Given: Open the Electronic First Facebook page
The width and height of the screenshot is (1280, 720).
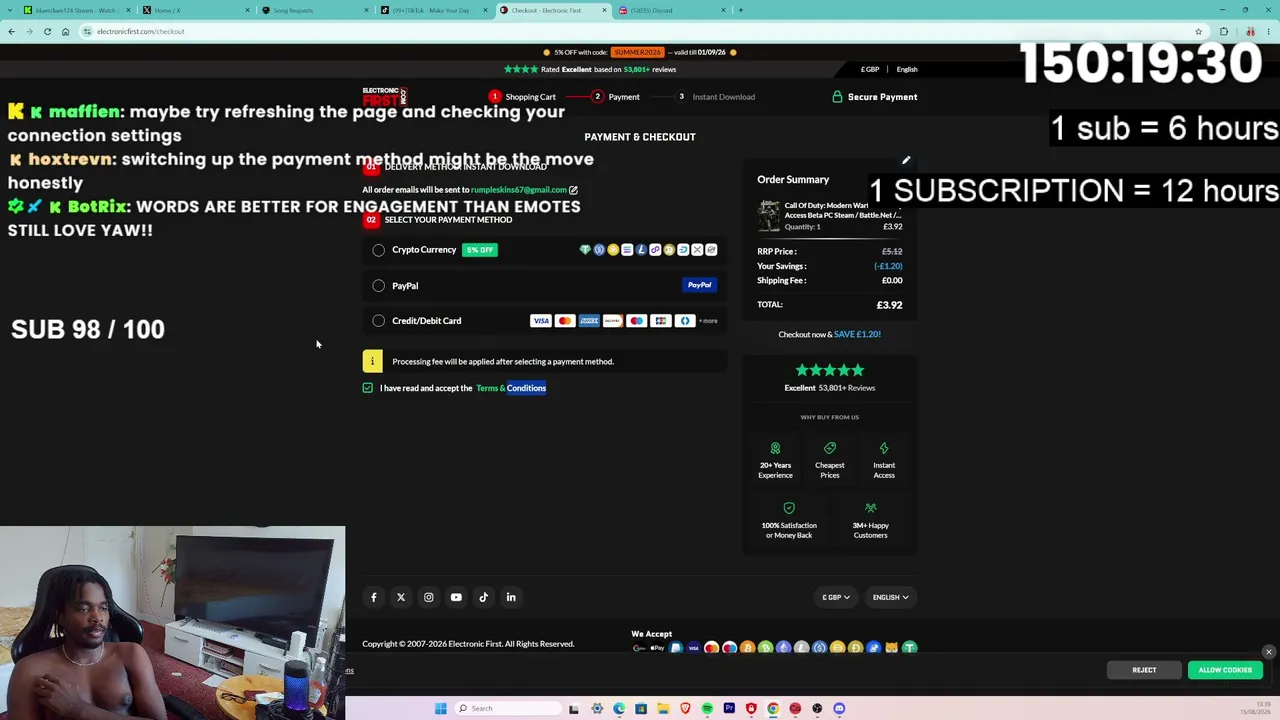Looking at the screenshot, I should 374,597.
